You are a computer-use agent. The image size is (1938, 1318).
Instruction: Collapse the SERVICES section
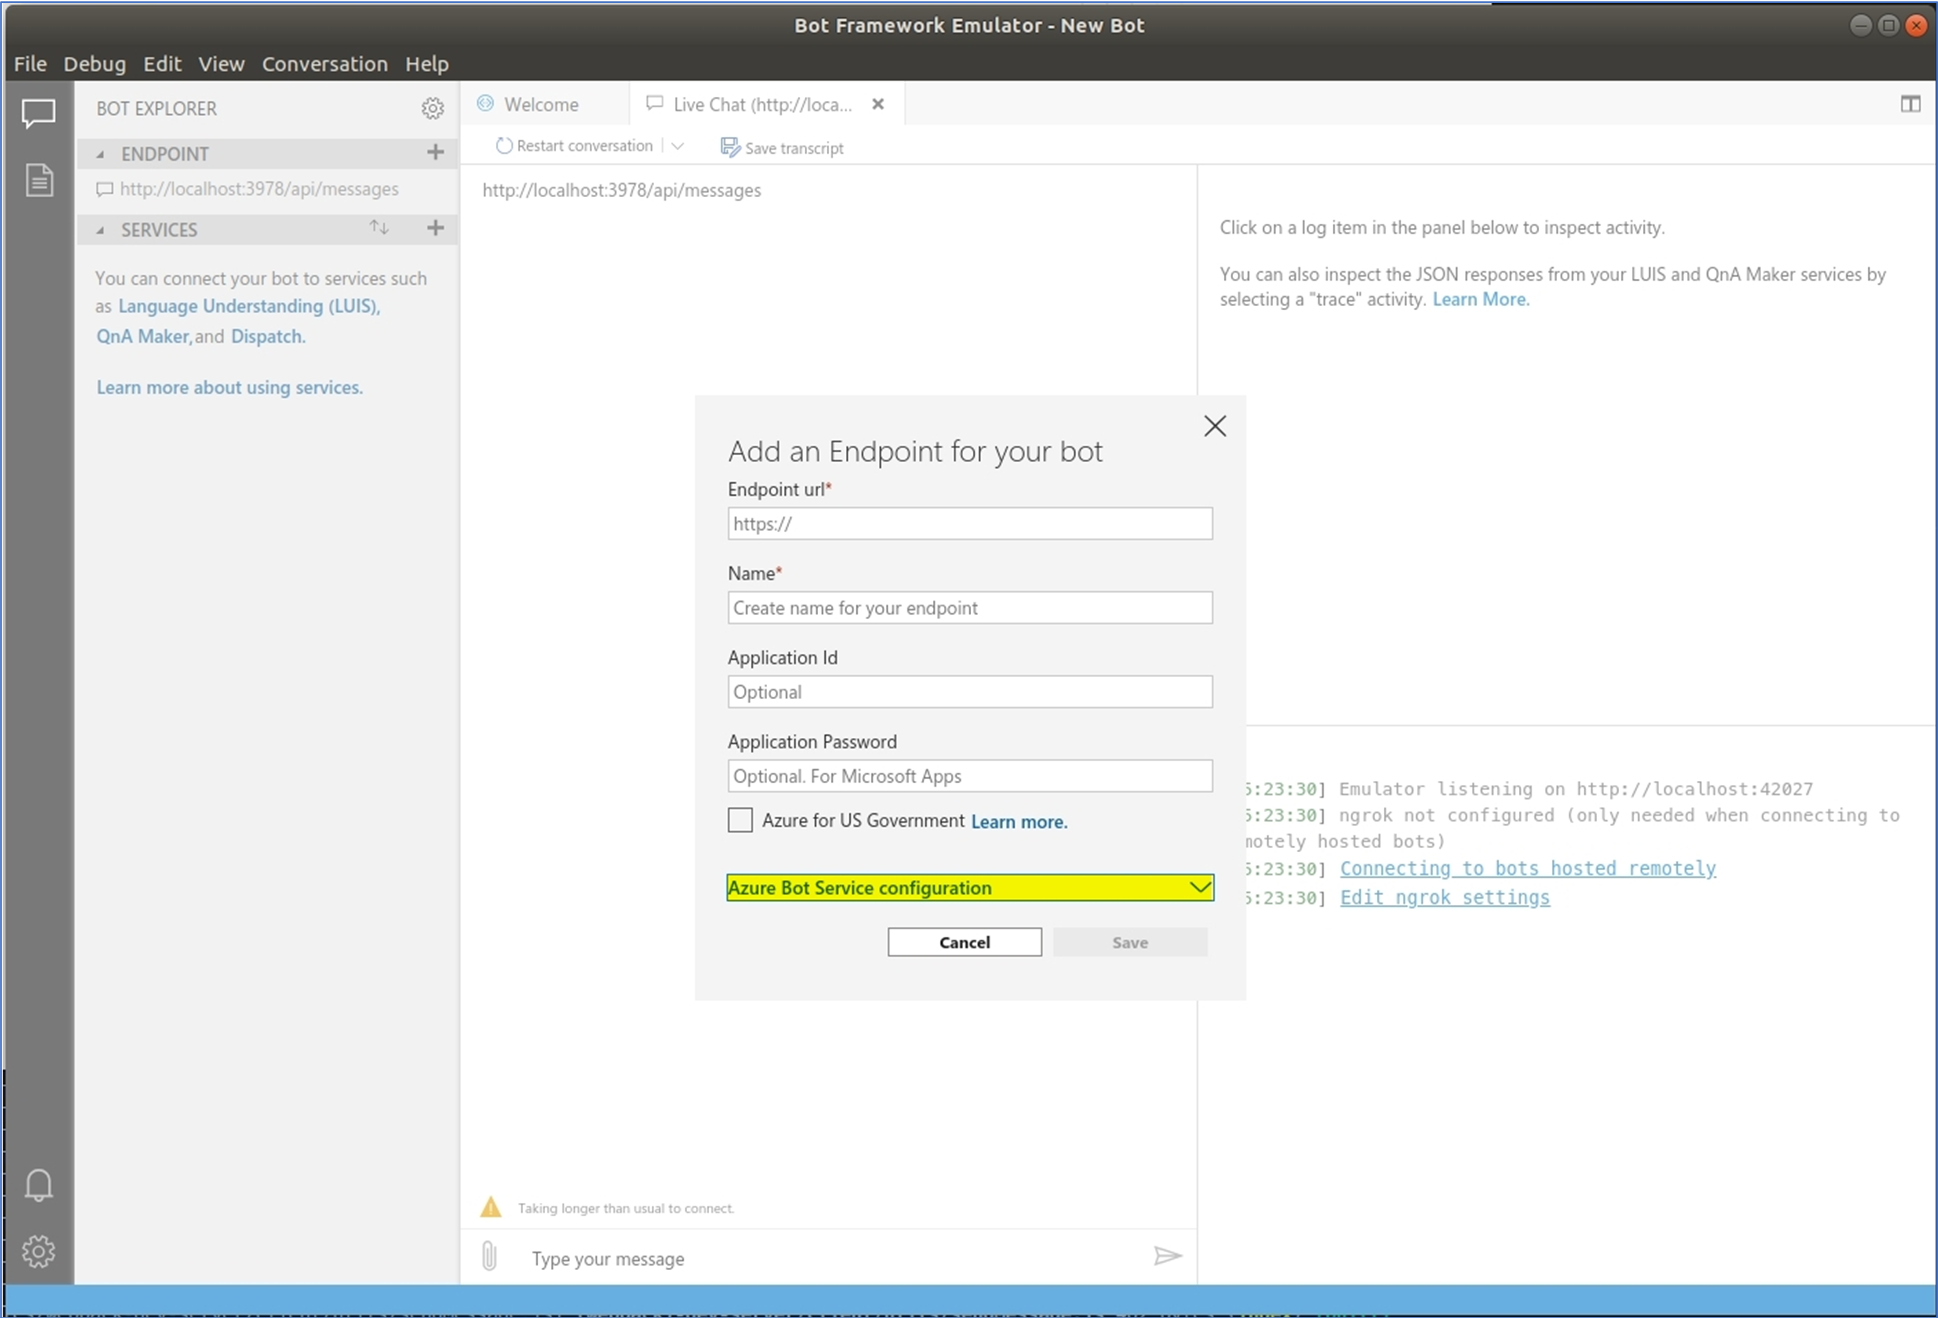pyautogui.click(x=100, y=230)
